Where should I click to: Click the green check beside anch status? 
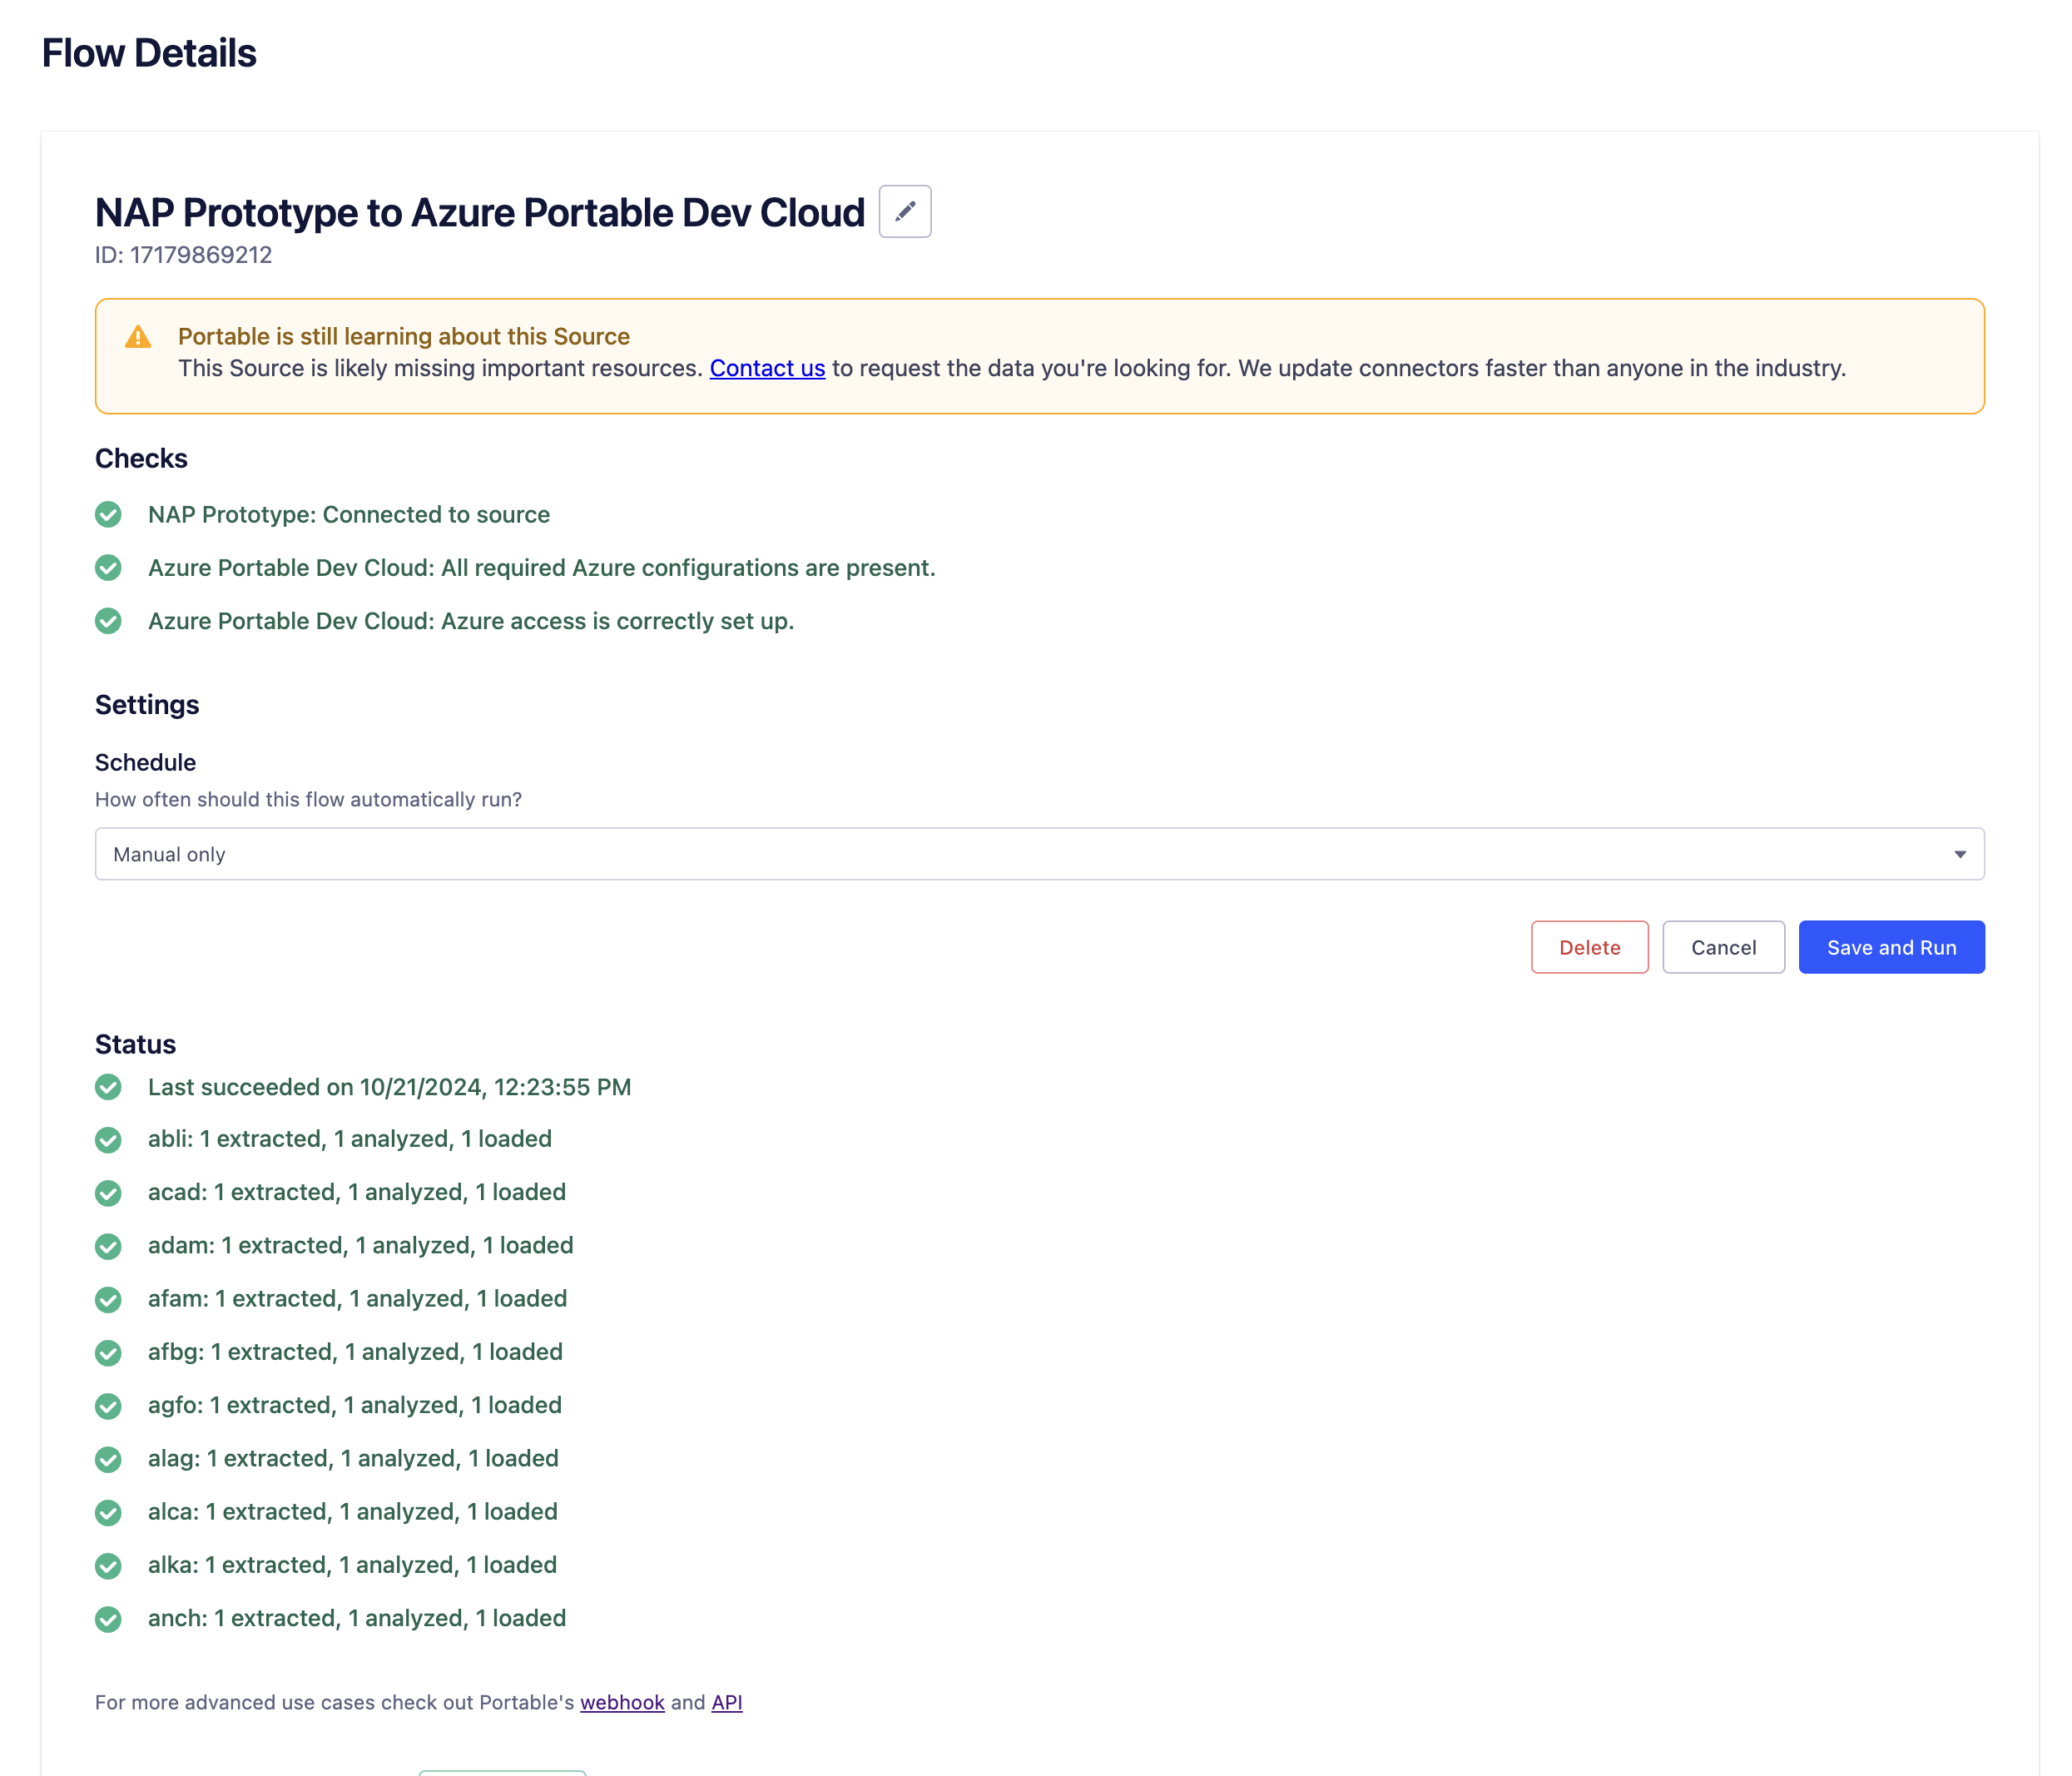click(108, 1619)
